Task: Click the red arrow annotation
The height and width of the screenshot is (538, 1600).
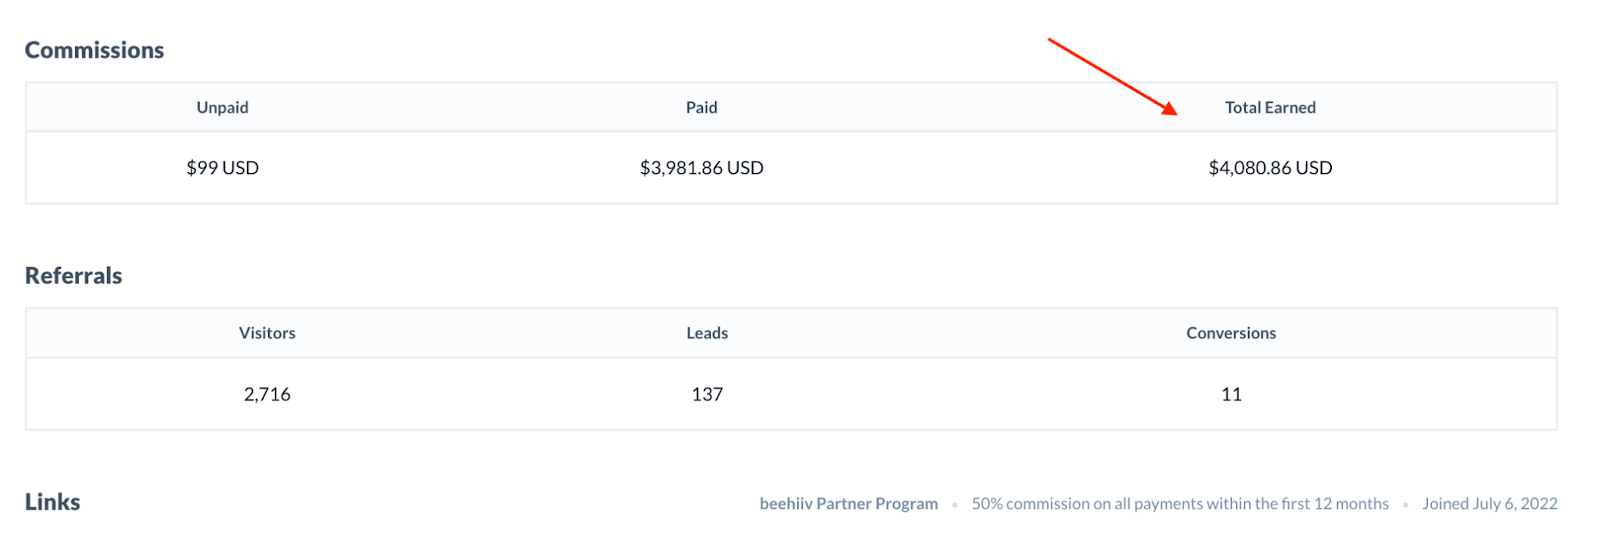Action: coord(1113,77)
